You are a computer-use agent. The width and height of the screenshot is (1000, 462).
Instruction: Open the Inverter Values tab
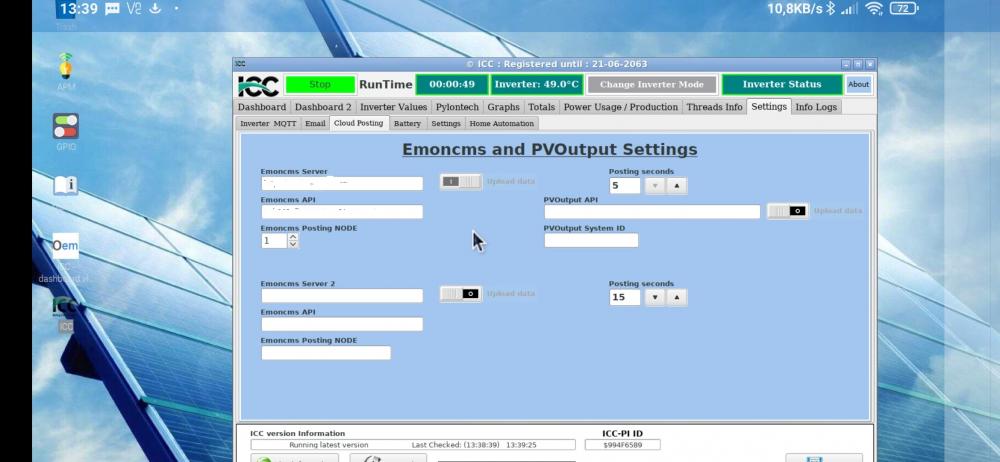pyautogui.click(x=393, y=107)
